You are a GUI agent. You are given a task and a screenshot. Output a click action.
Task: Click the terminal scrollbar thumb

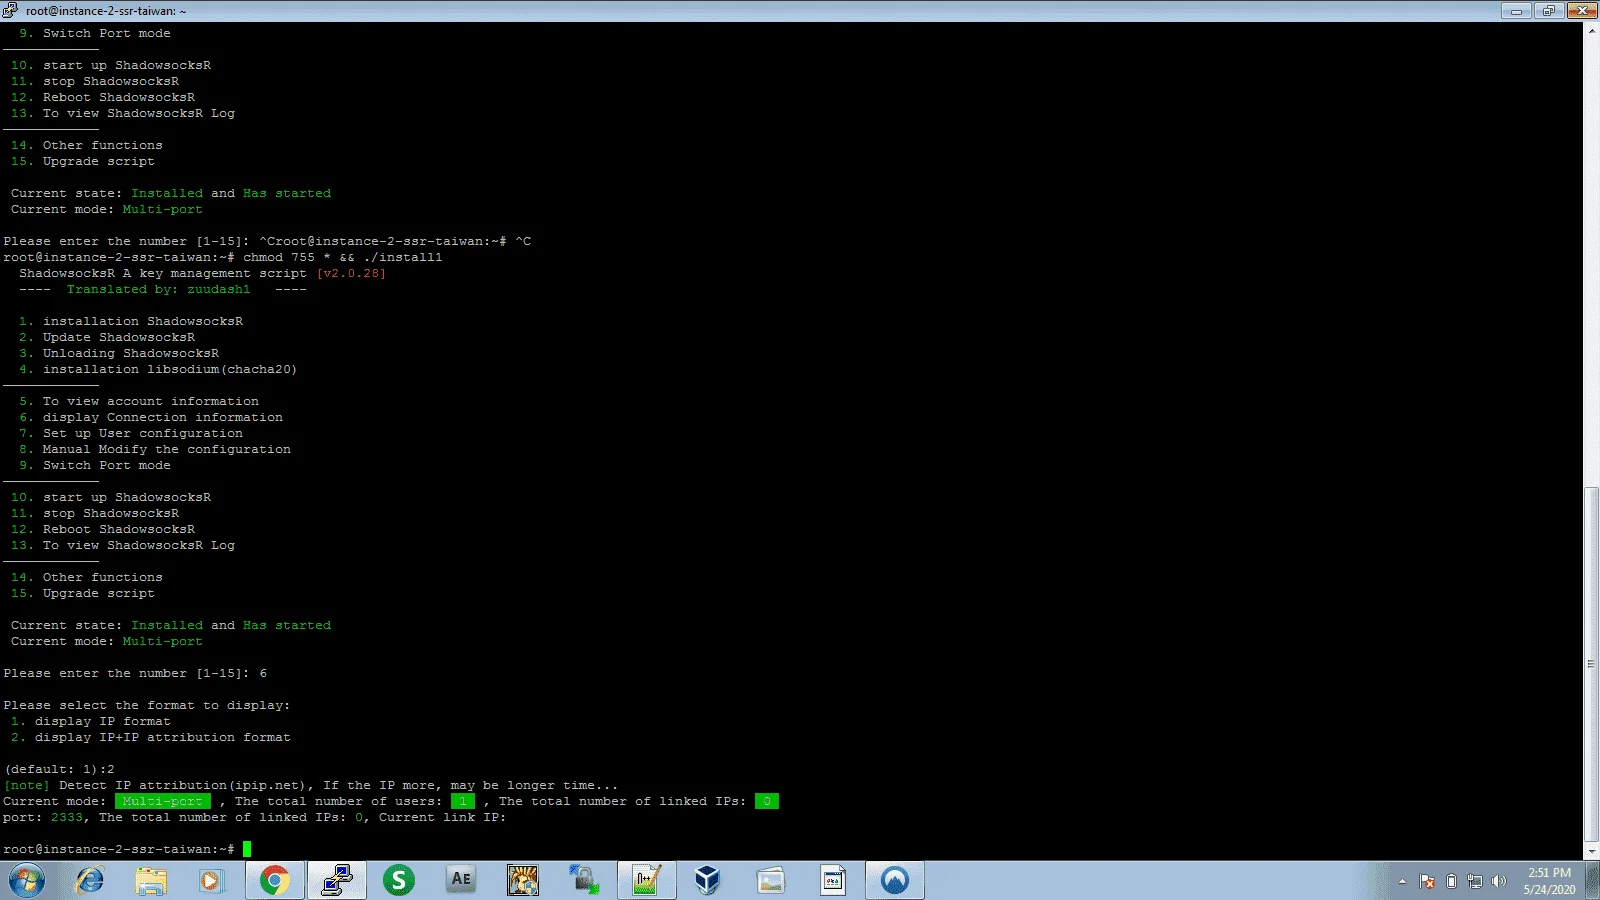[x=1591, y=664]
